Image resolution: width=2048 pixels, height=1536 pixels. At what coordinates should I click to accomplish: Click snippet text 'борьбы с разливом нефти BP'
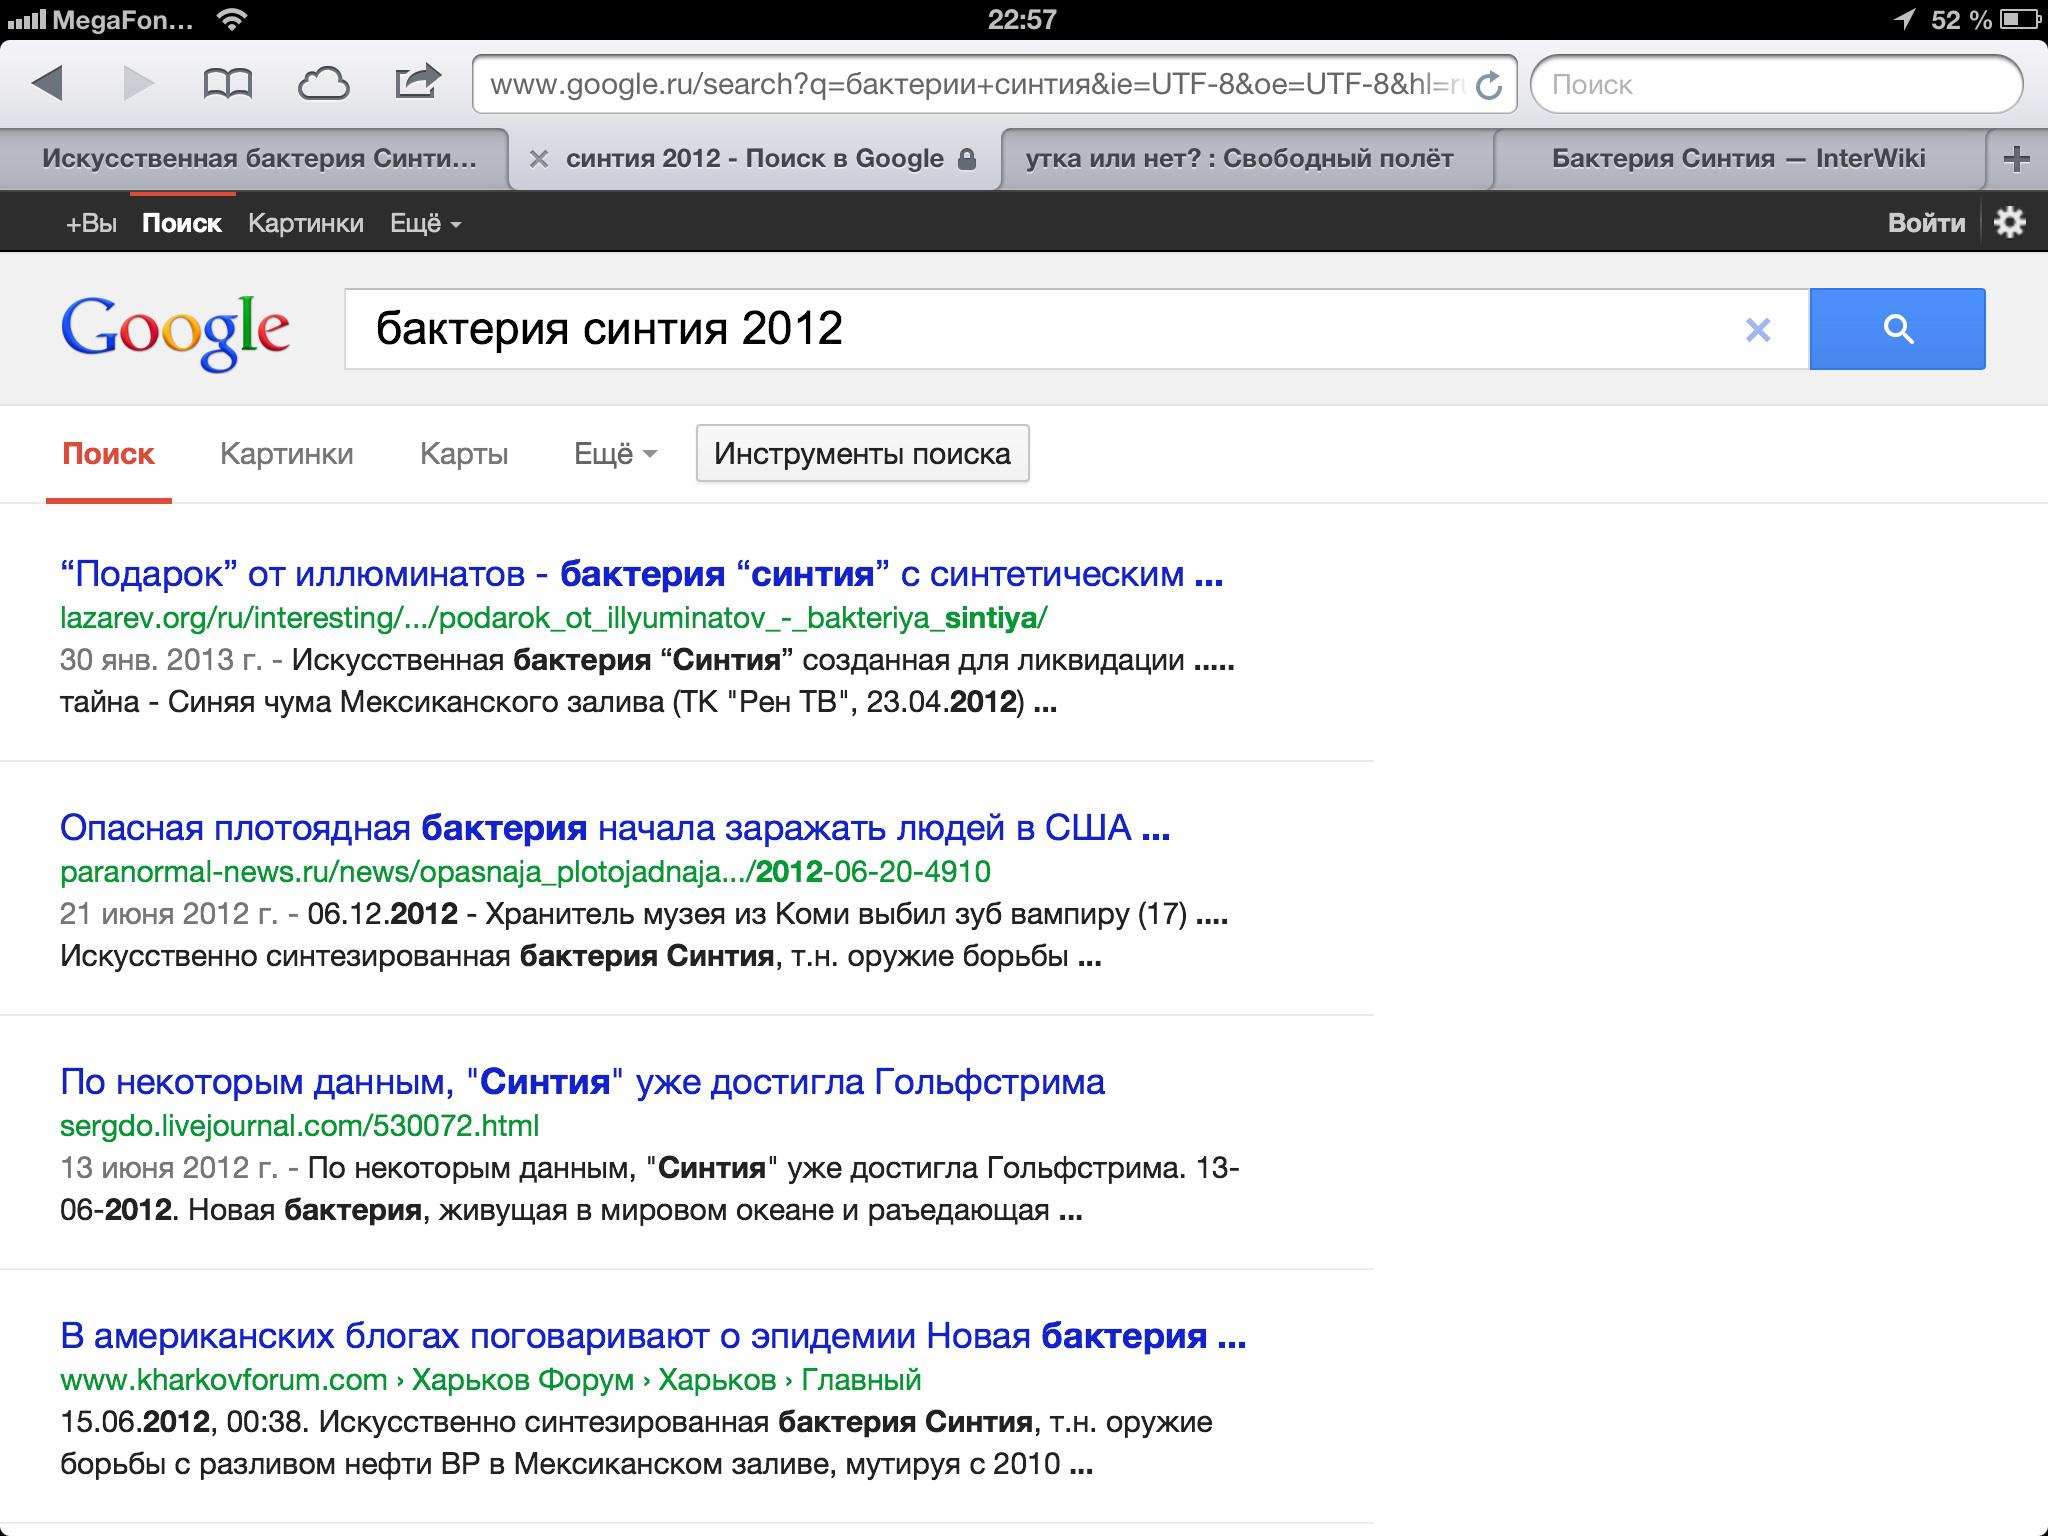270,1464
